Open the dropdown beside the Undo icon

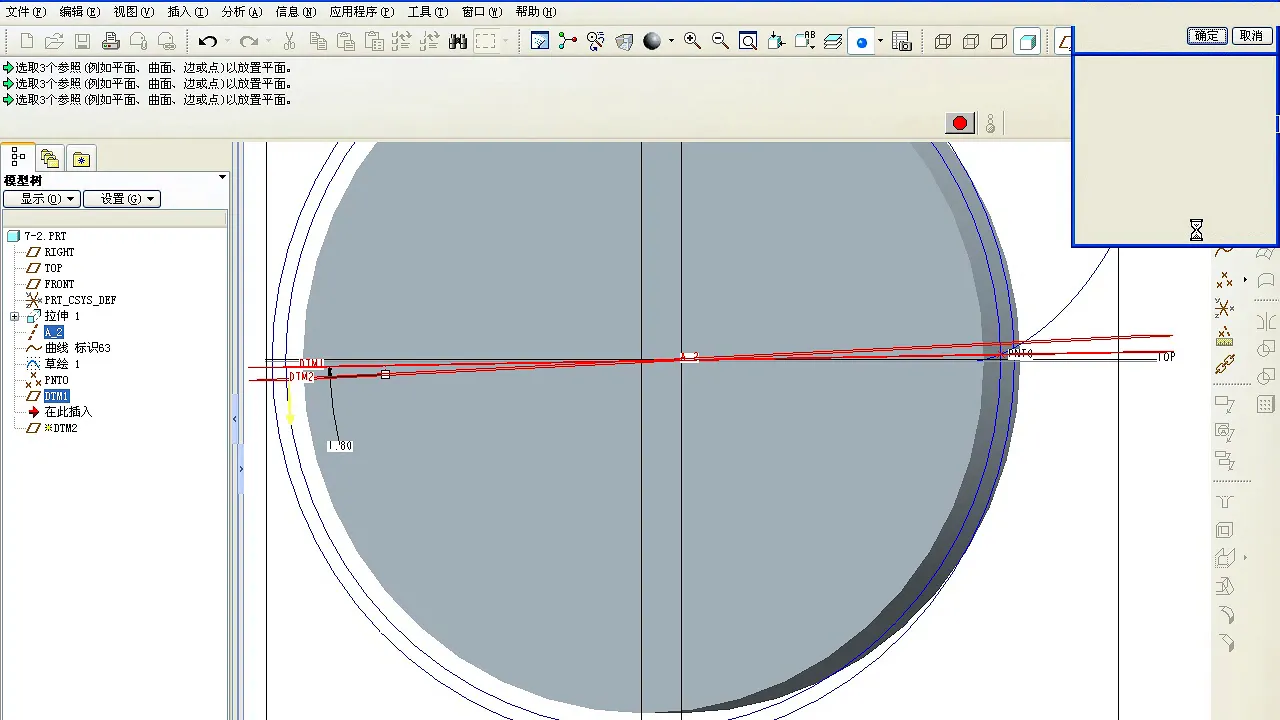click(x=227, y=41)
